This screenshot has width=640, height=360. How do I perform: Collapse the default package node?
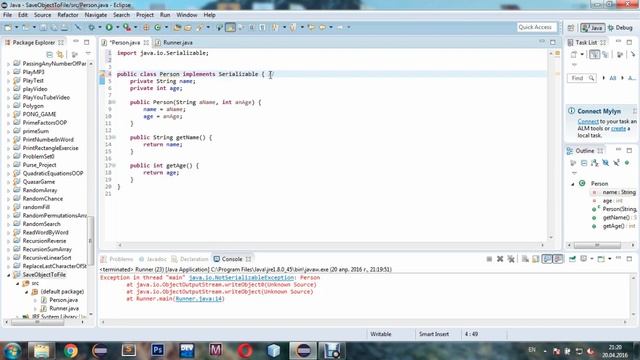[x=27, y=292]
